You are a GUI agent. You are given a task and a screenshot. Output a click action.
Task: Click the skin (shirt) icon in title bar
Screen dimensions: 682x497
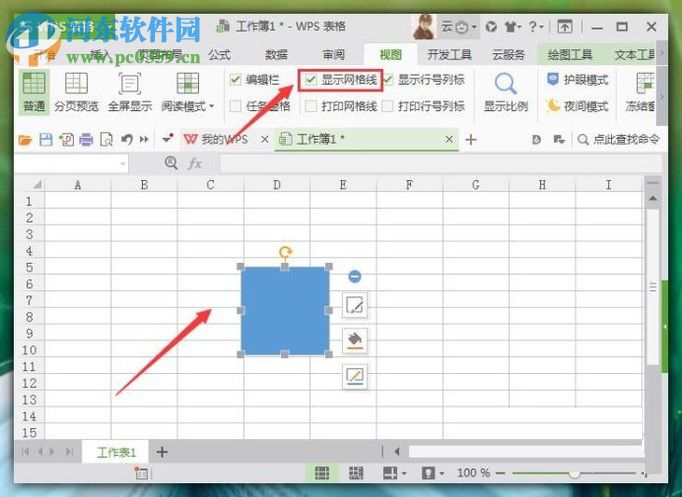click(x=510, y=27)
